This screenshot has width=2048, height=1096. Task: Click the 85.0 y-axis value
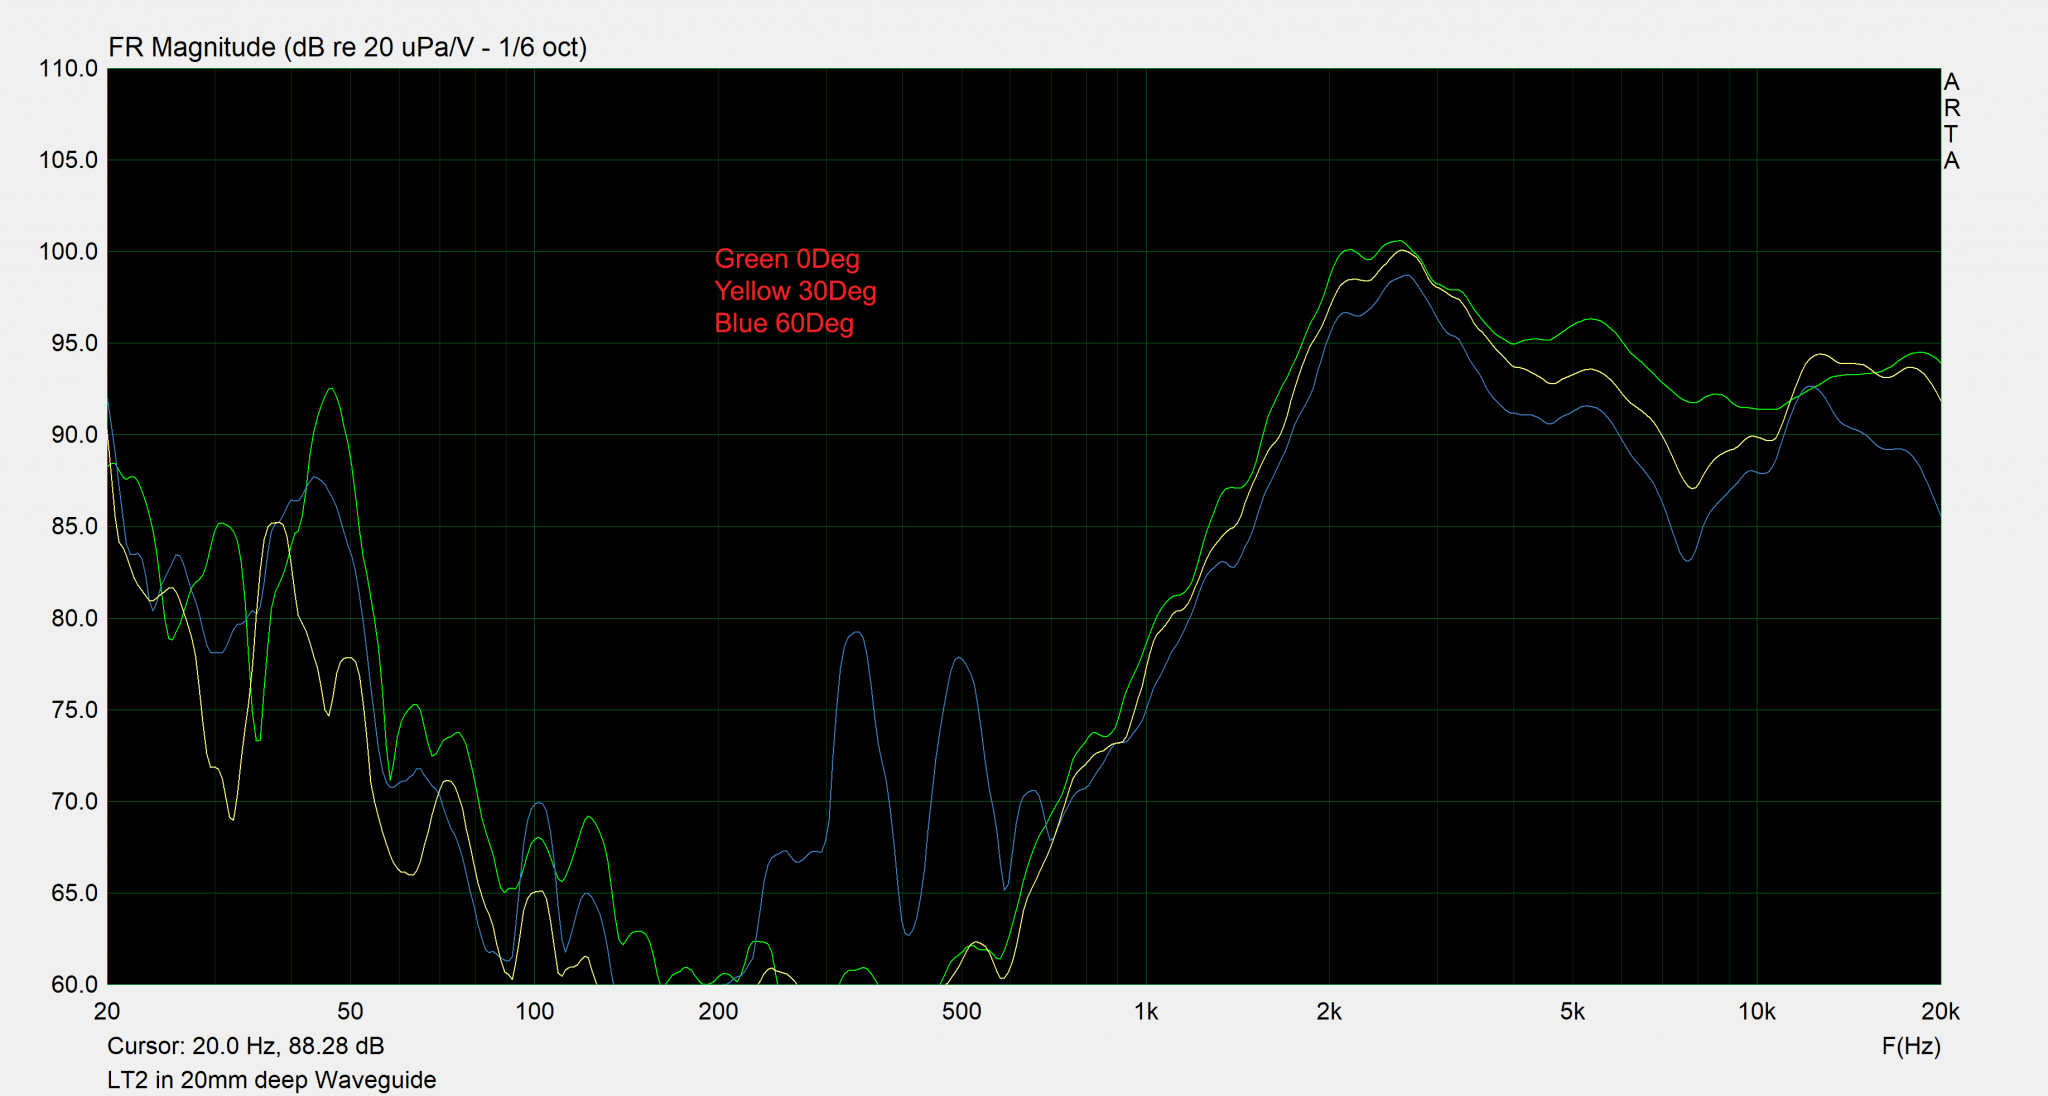[x=74, y=527]
